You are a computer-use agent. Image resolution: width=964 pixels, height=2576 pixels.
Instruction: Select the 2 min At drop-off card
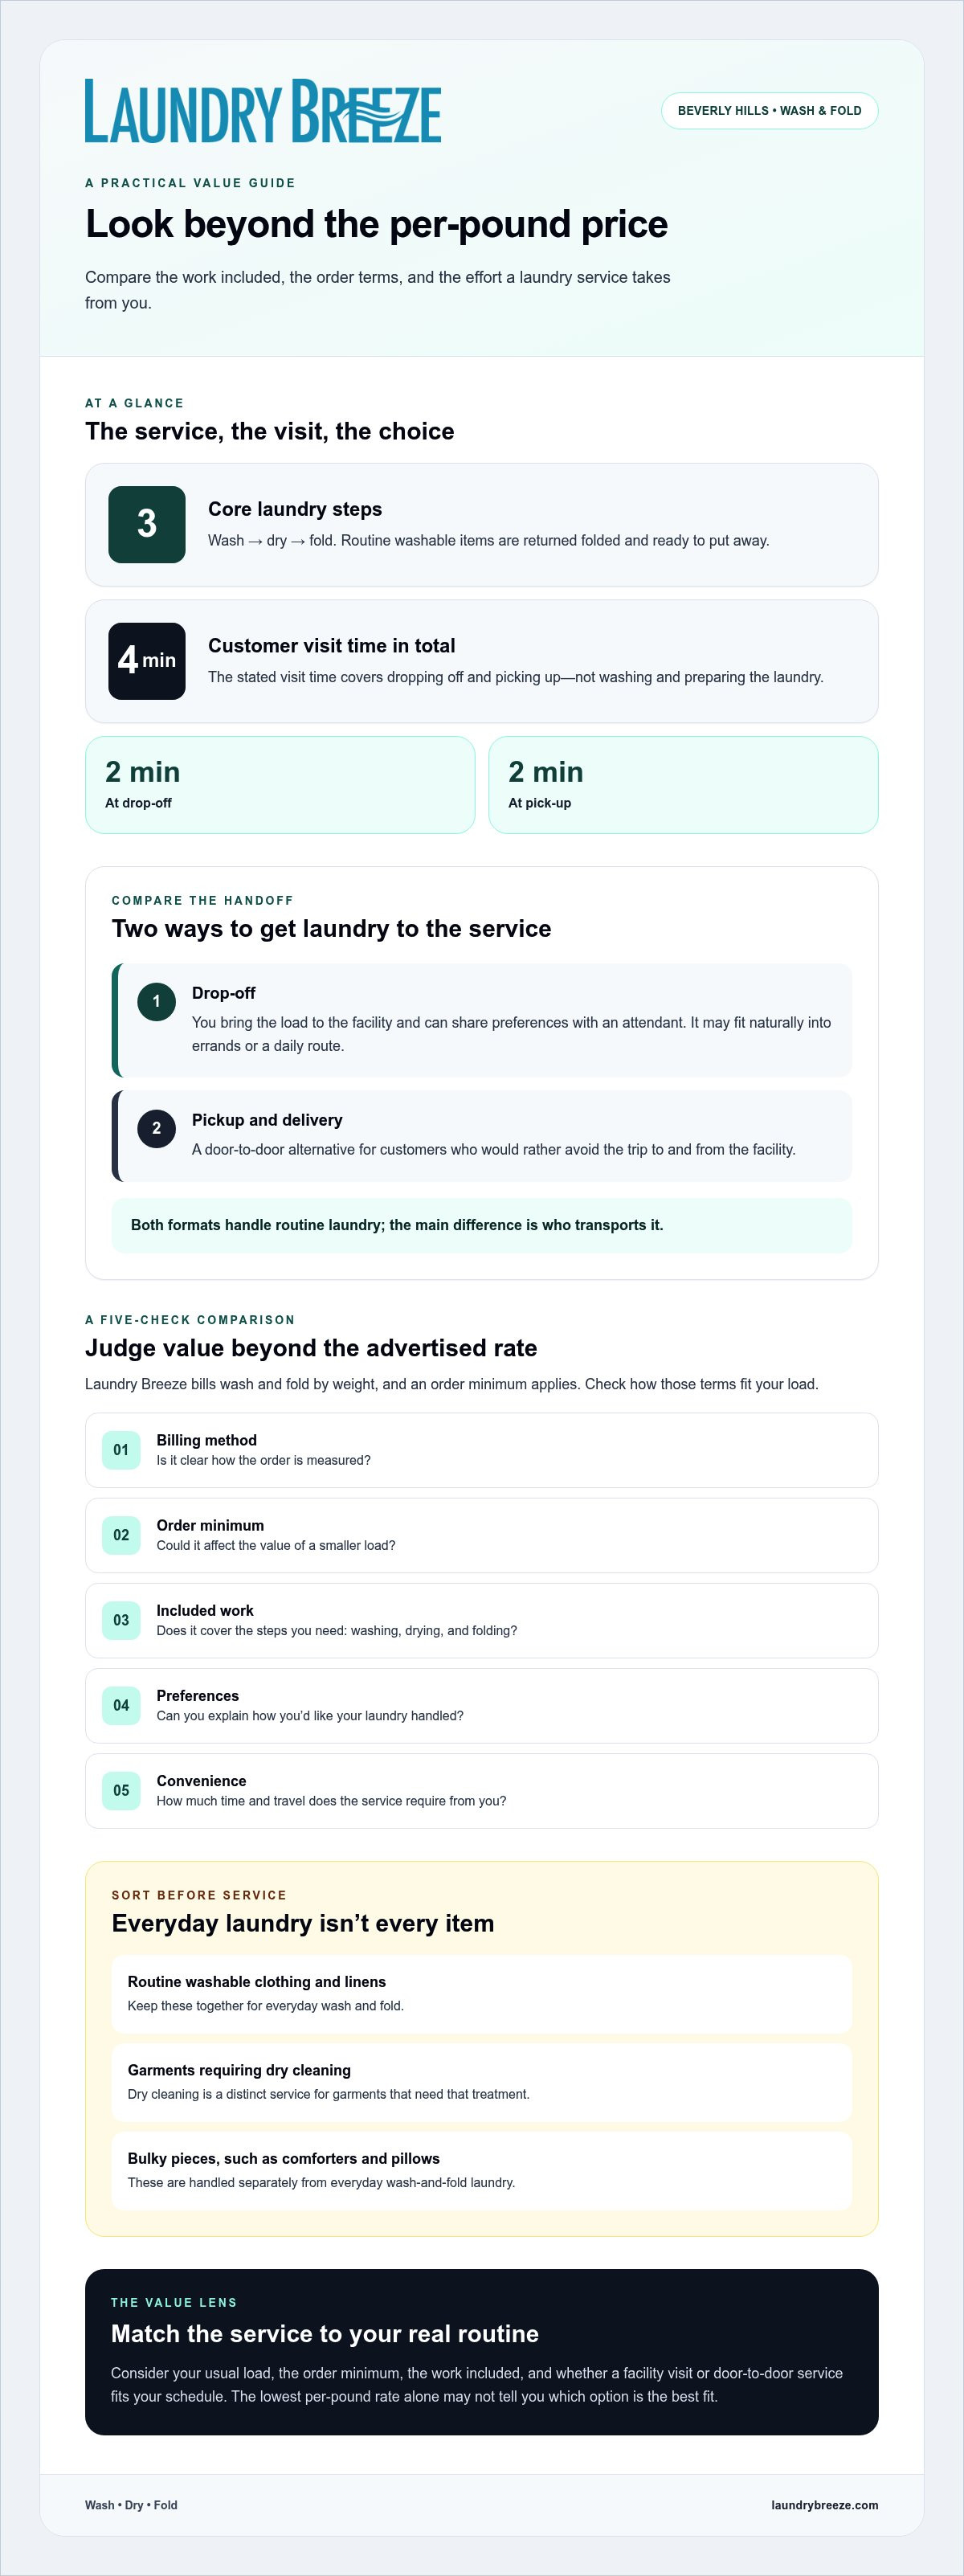click(x=280, y=785)
